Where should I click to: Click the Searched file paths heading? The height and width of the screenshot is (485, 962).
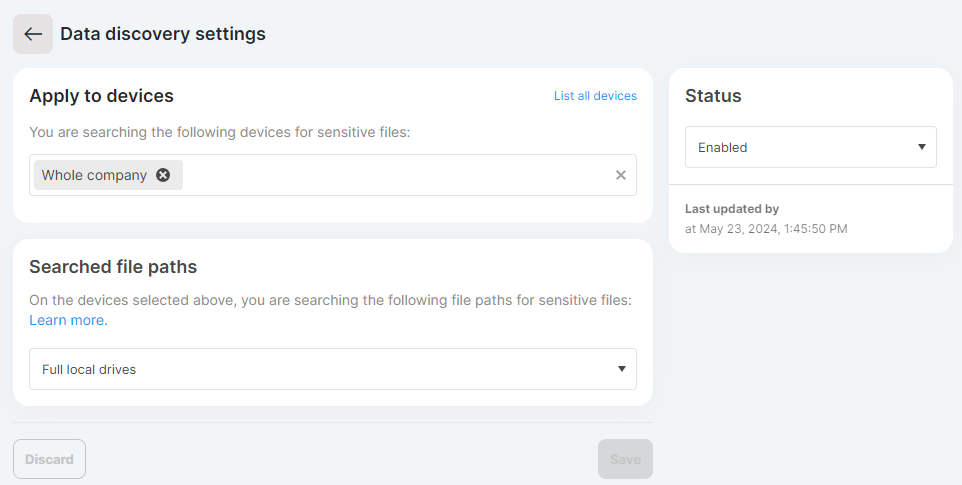pos(114,267)
